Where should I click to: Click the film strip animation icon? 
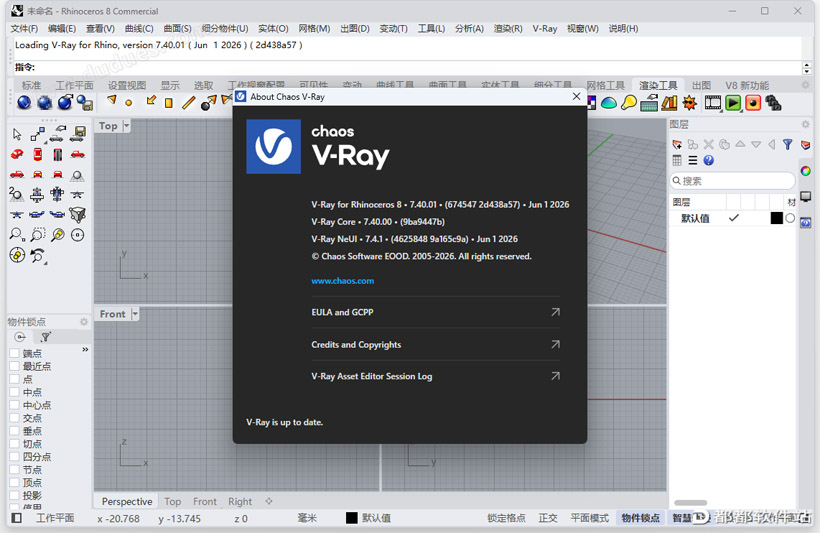(x=712, y=103)
